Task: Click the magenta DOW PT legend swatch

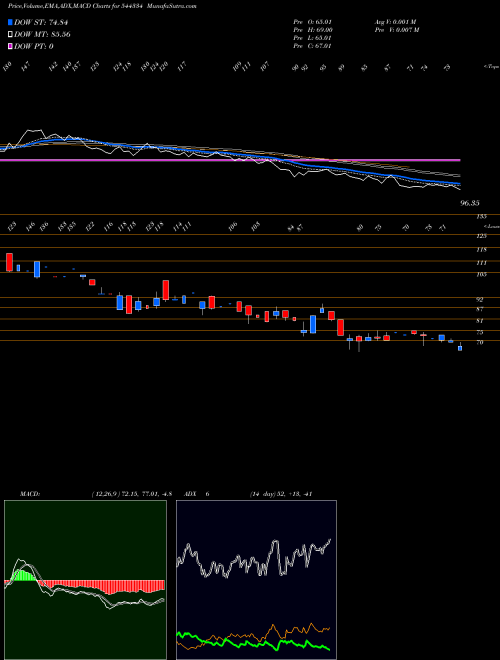Action: tap(10, 46)
